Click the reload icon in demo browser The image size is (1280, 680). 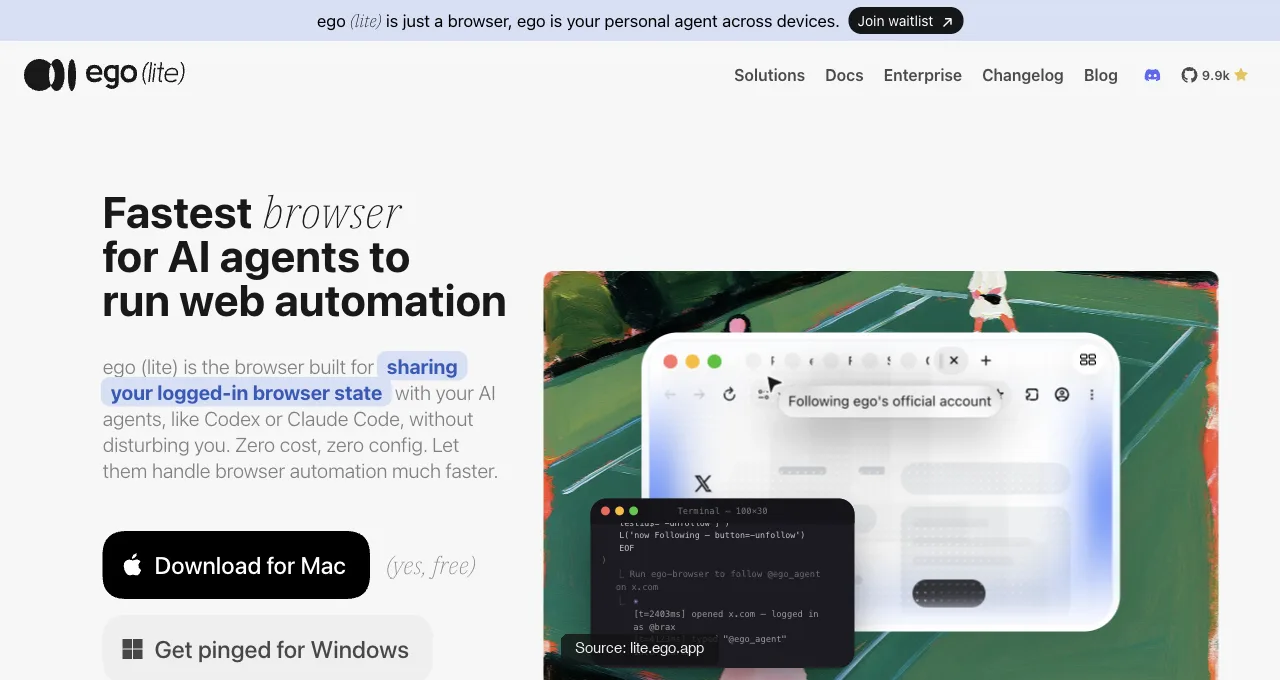click(729, 395)
